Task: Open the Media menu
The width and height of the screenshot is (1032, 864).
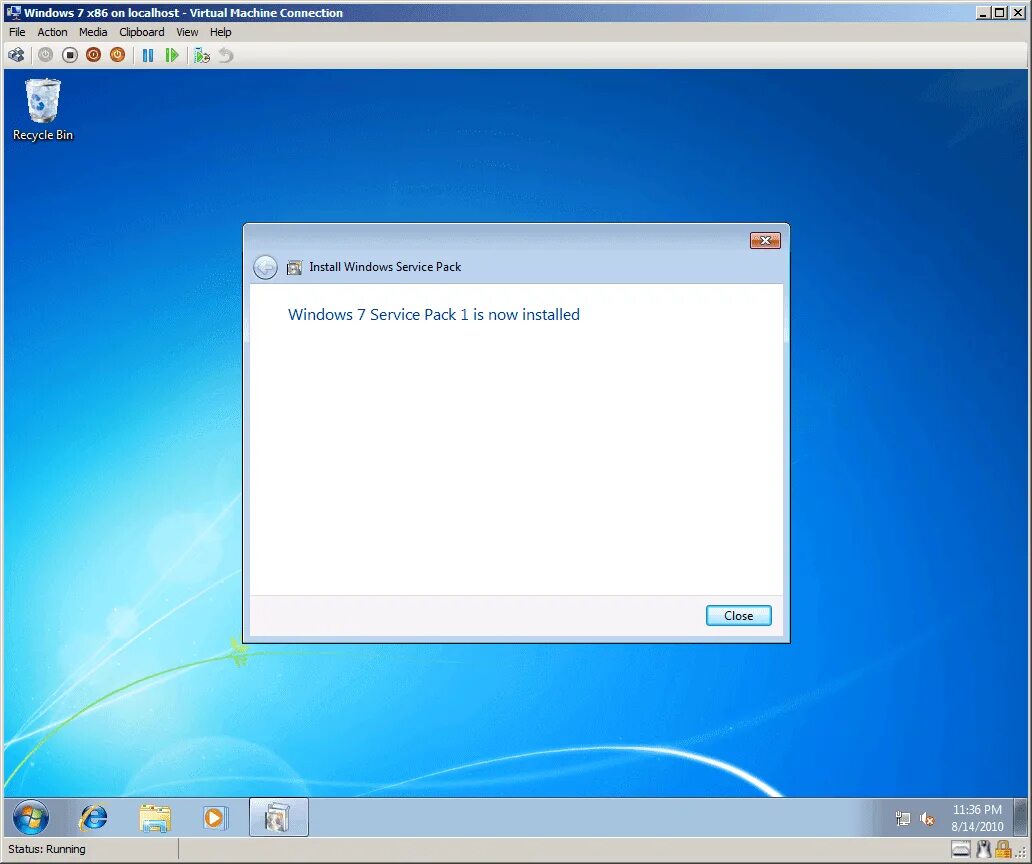Action: coord(93,32)
